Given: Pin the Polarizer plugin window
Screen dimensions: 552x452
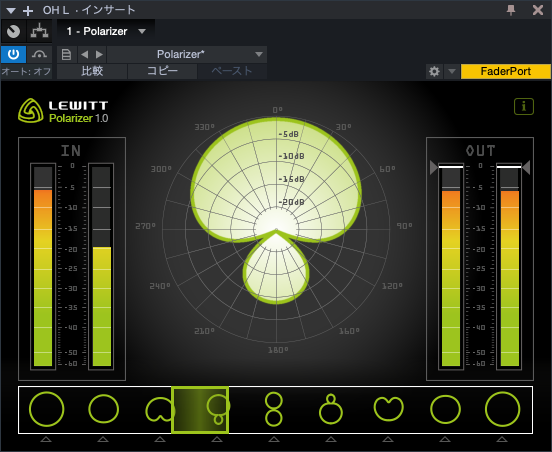Looking at the screenshot, I should click(x=511, y=10).
